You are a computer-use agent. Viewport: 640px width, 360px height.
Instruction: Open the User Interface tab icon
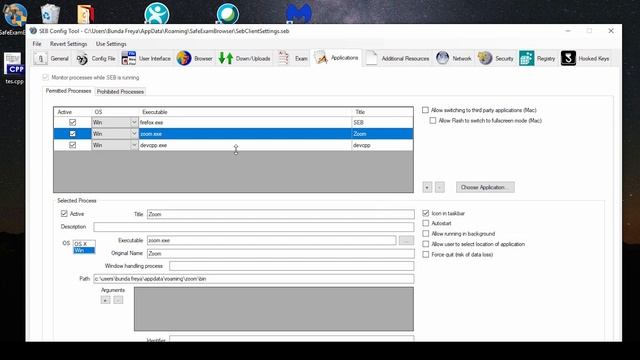pyautogui.click(x=129, y=58)
